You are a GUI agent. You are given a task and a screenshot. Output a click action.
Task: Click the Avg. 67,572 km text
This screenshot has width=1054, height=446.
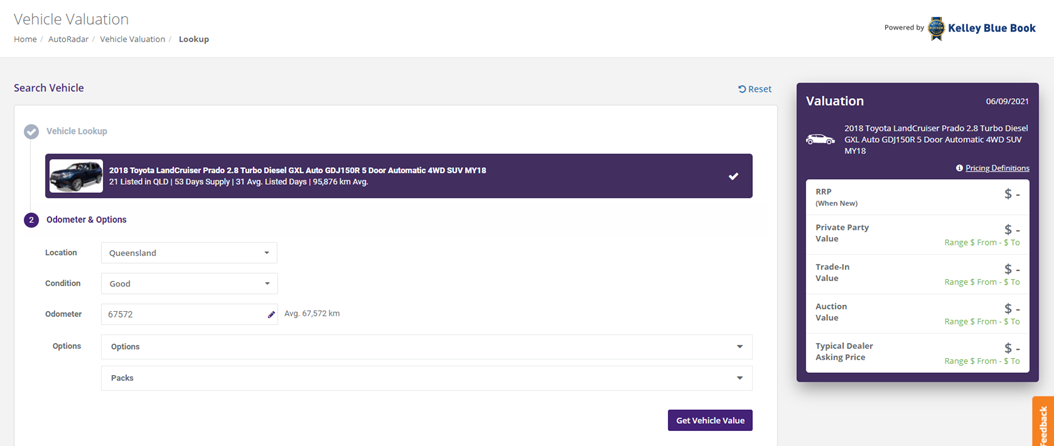[312, 313]
